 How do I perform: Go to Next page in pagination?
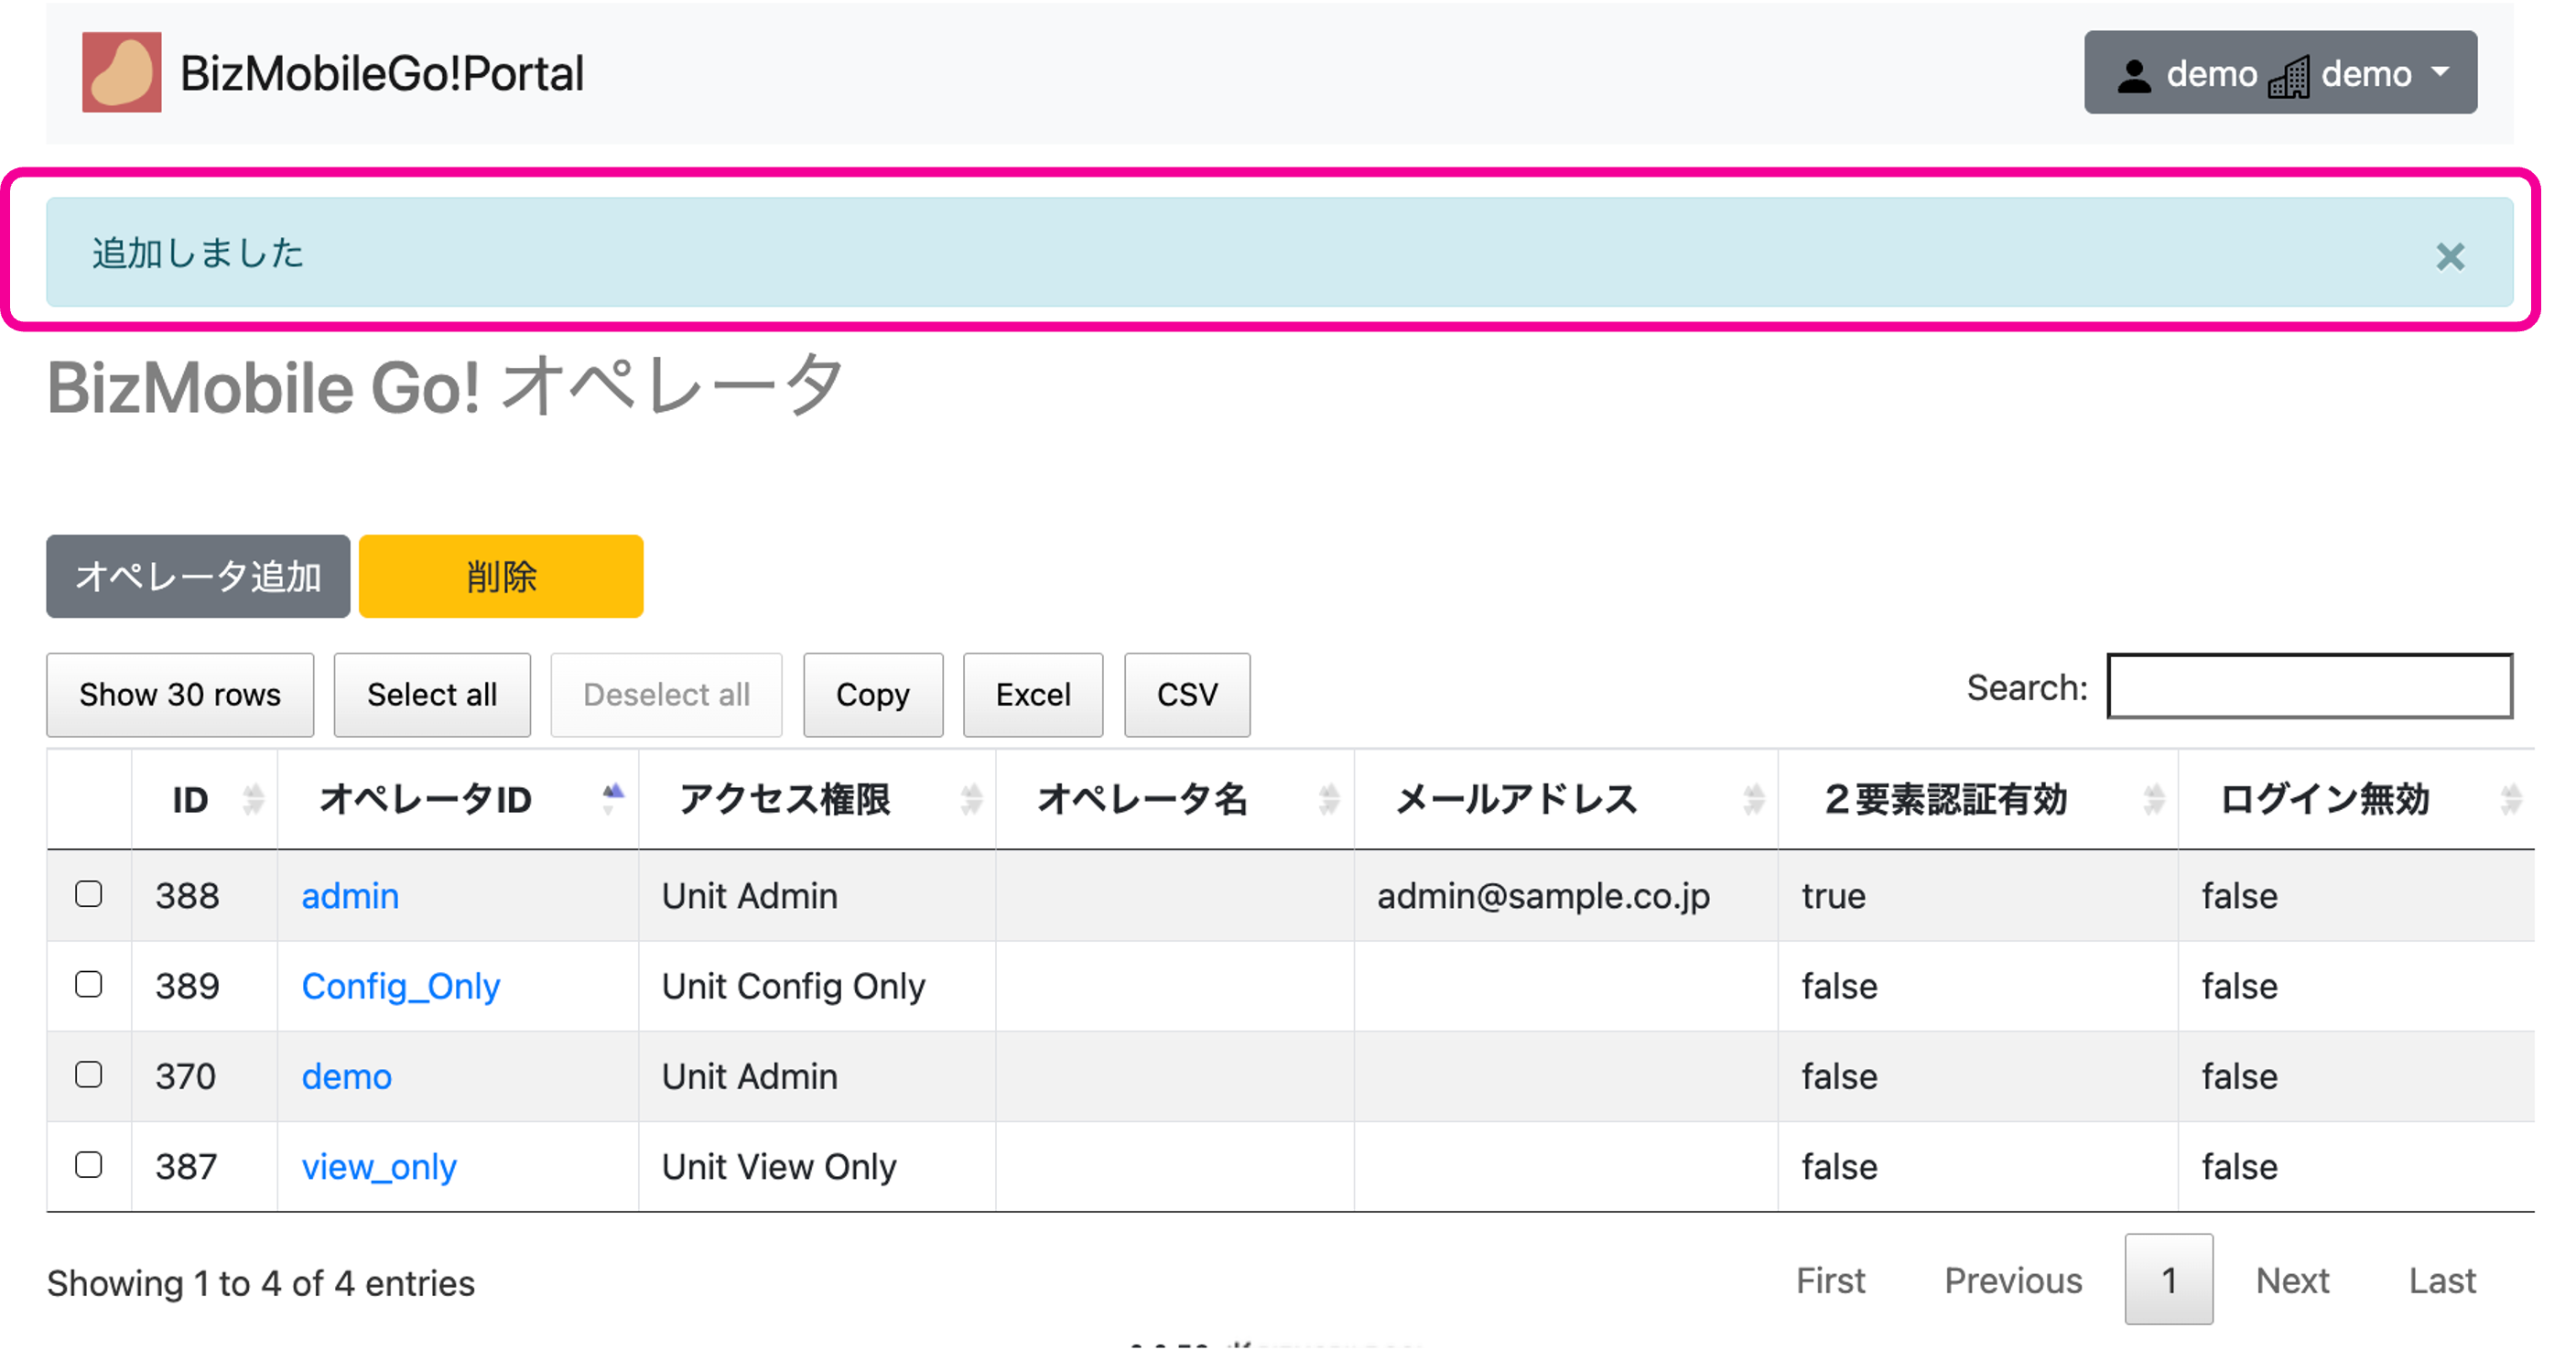[x=2291, y=1280]
